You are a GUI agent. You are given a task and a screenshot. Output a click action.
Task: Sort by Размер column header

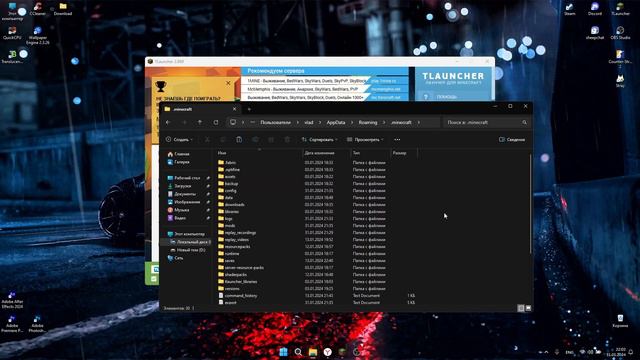tap(404, 153)
